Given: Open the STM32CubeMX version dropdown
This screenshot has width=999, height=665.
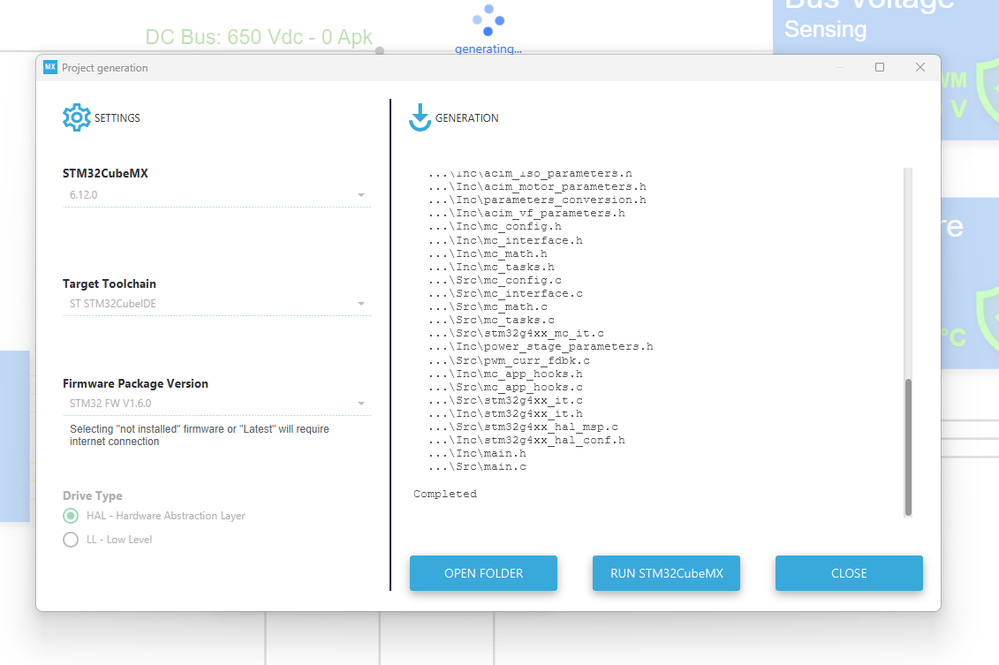Looking at the screenshot, I should coord(361,195).
